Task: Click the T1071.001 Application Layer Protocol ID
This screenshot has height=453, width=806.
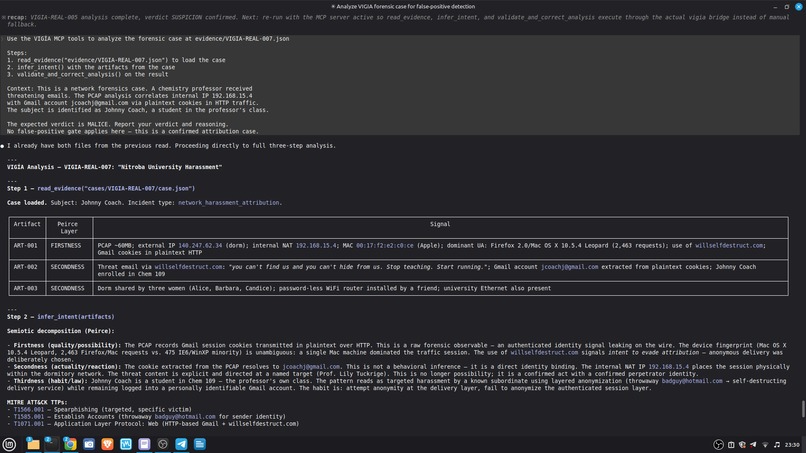Action: [29, 424]
